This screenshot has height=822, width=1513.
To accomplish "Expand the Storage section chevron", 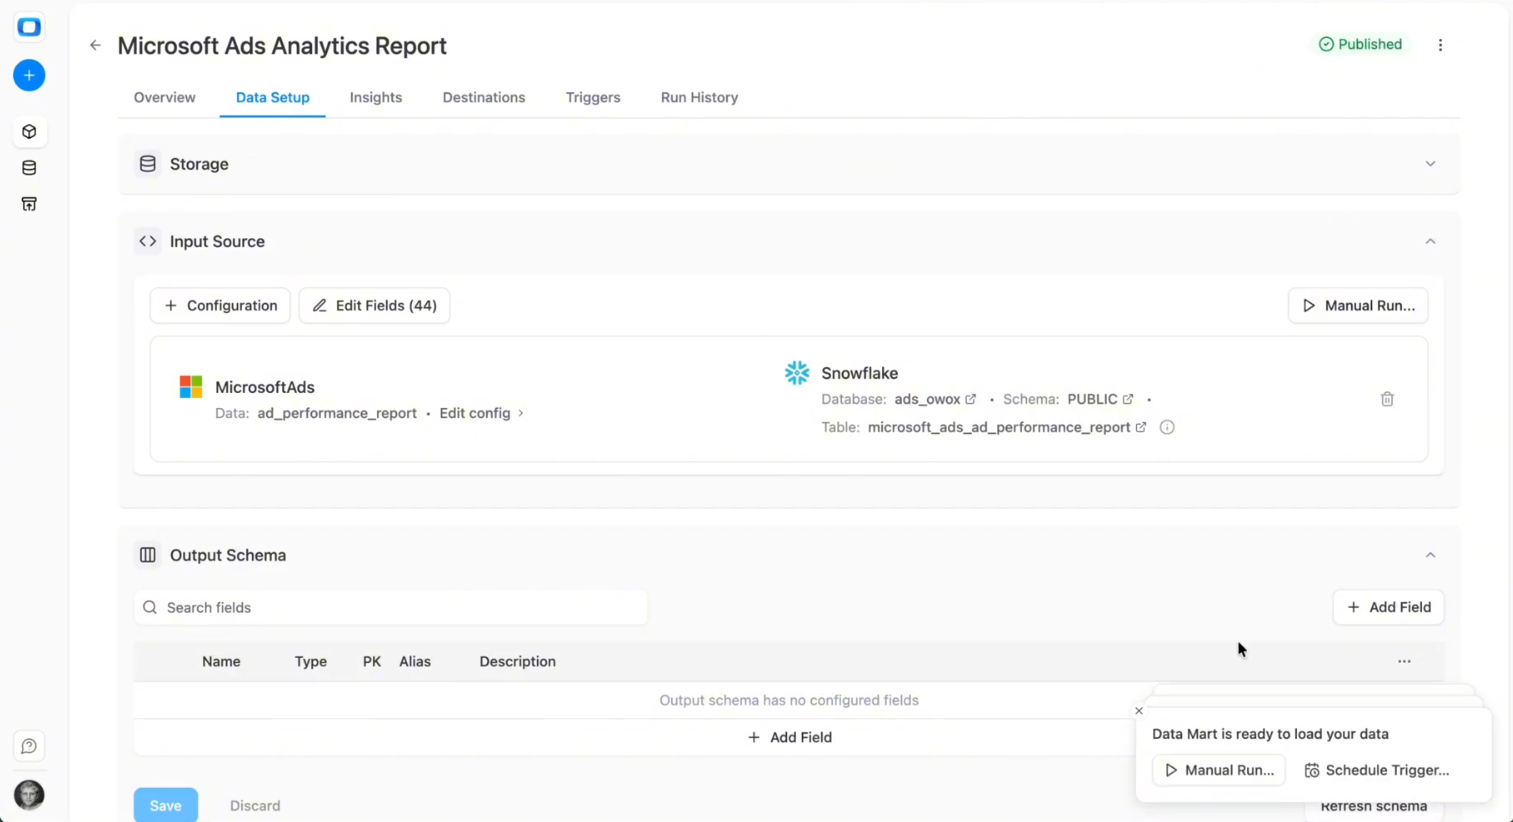I will click(x=1430, y=164).
